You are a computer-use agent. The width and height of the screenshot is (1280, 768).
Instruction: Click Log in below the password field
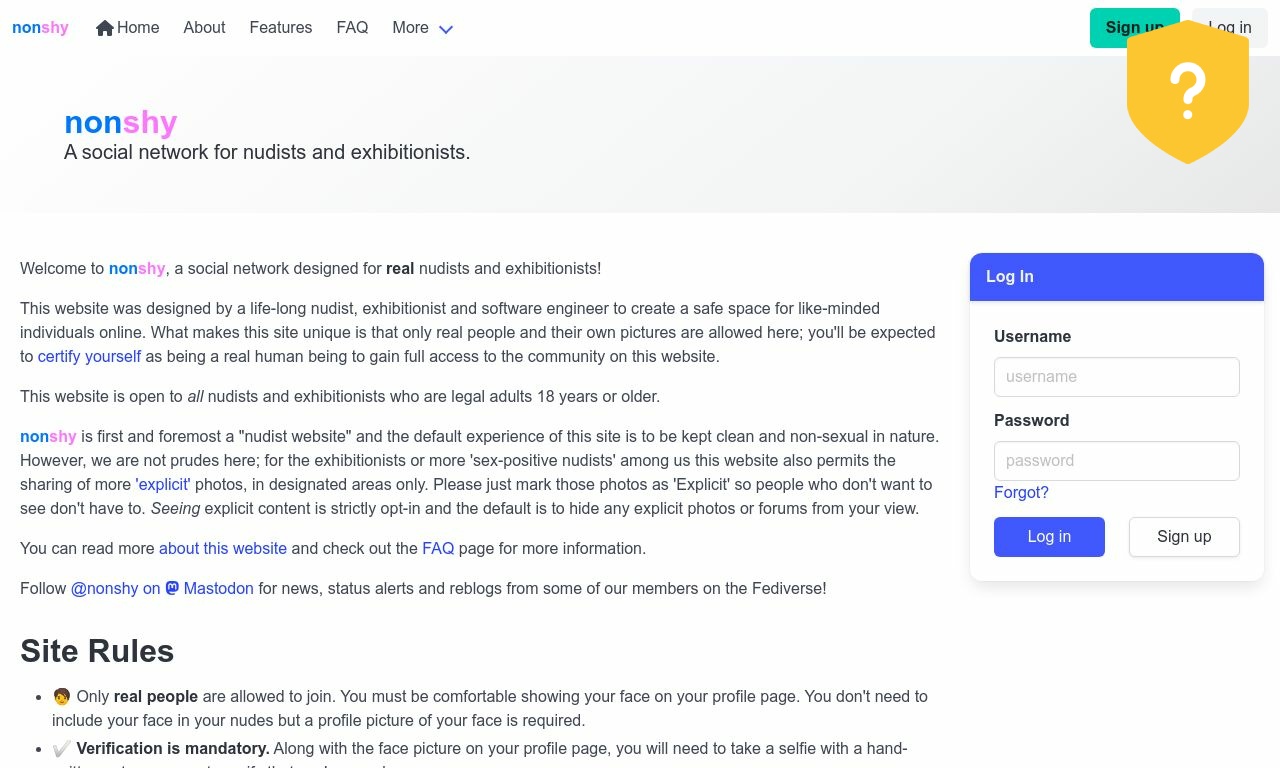[x=1049, y=537]
